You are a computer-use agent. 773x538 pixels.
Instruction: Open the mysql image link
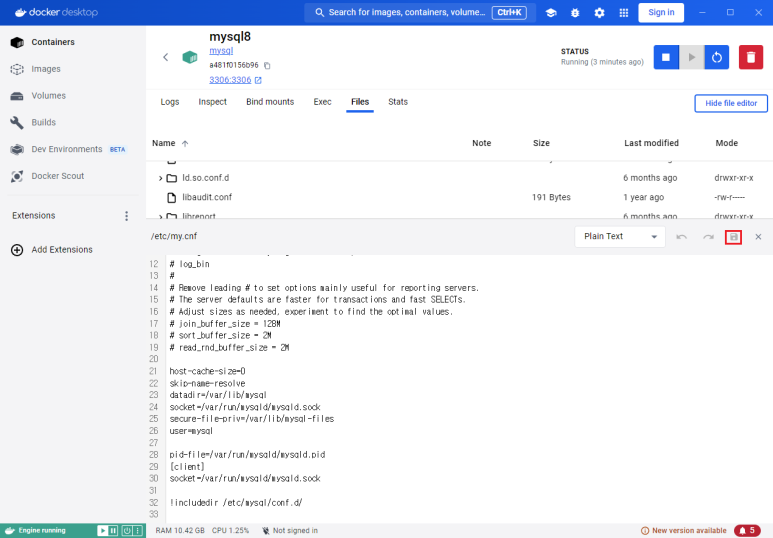coord(221,51)
